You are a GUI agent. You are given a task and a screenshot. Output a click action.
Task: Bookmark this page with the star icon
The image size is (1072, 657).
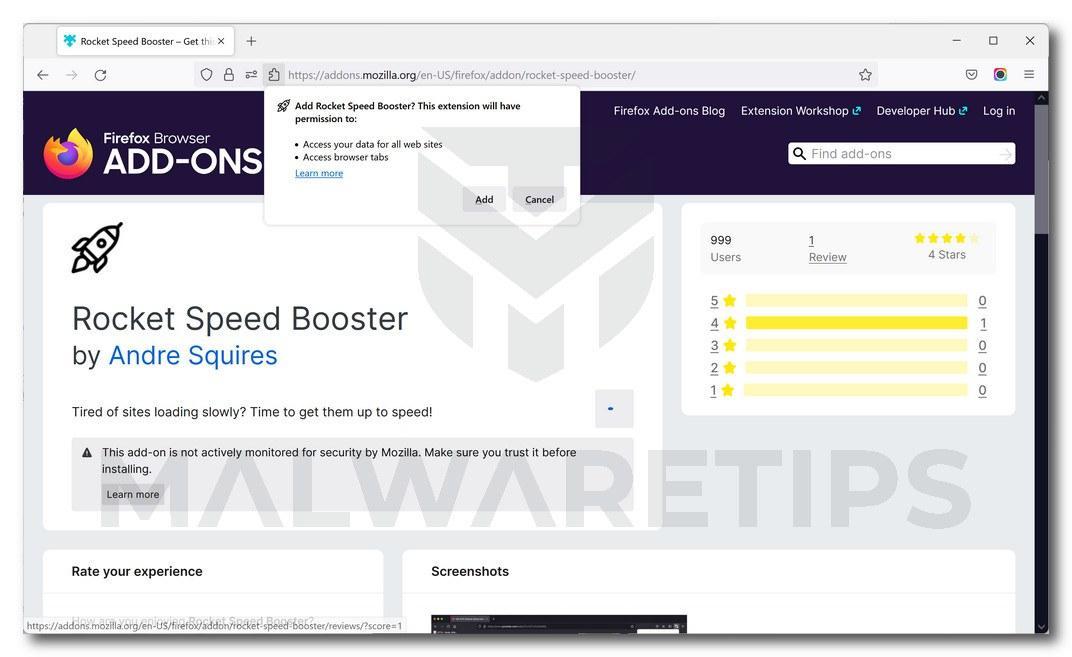[x=865, y=75]
